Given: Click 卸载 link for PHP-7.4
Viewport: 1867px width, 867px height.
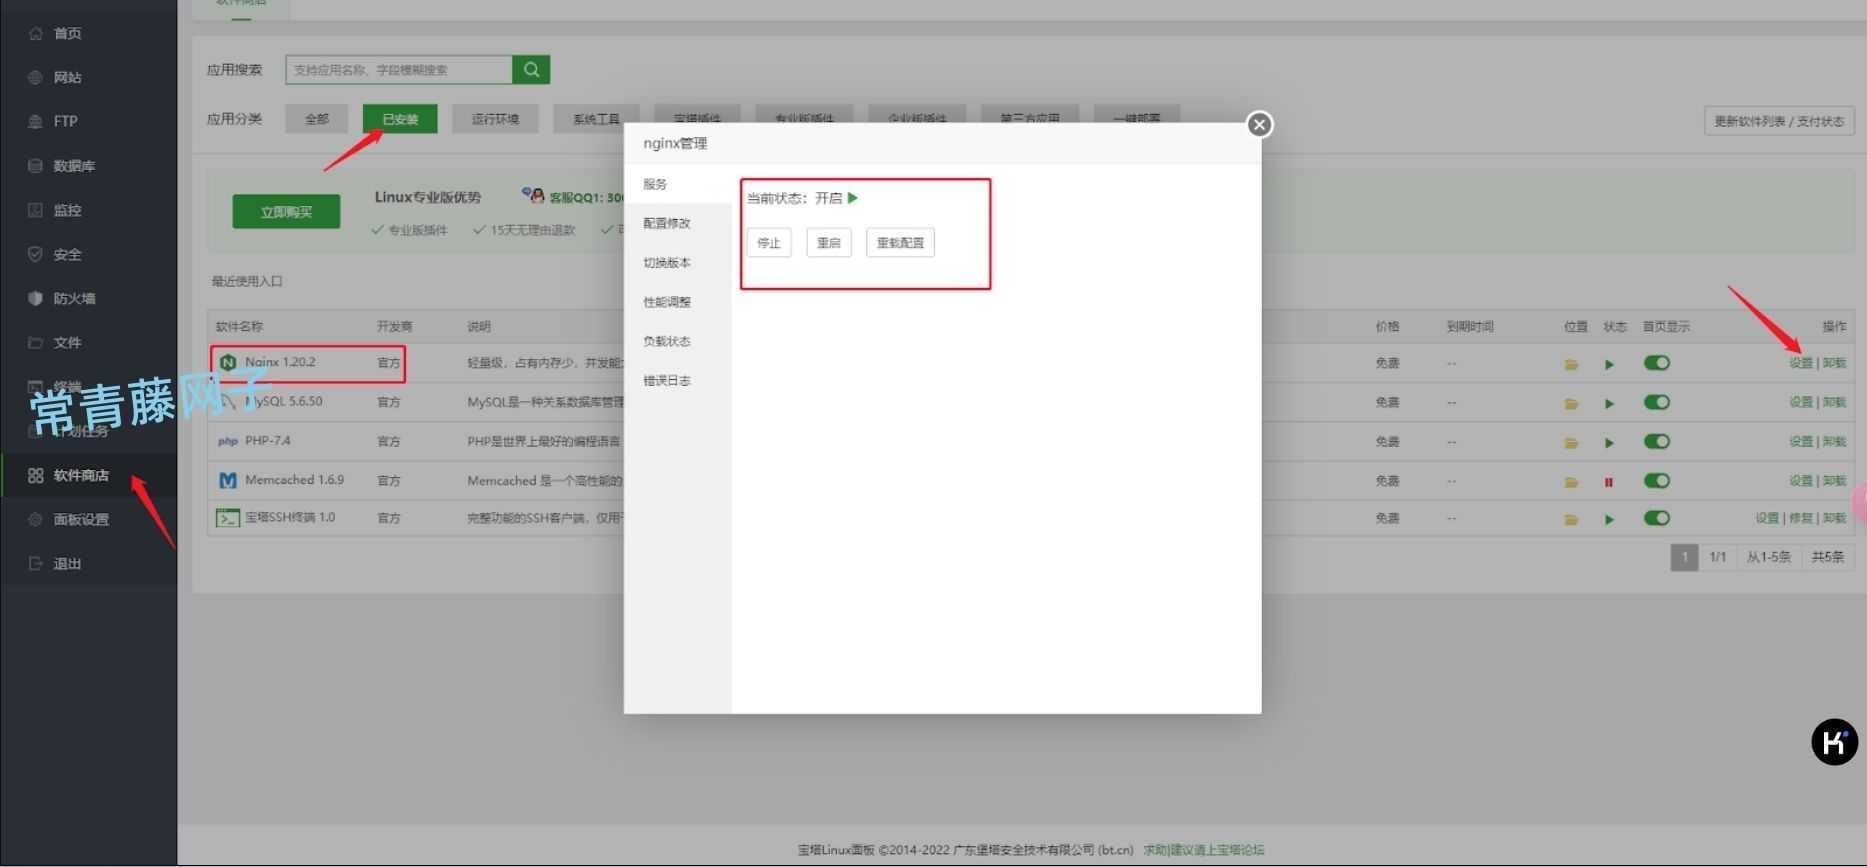Looking at the screenshot, I should (x=1834, y=441).
